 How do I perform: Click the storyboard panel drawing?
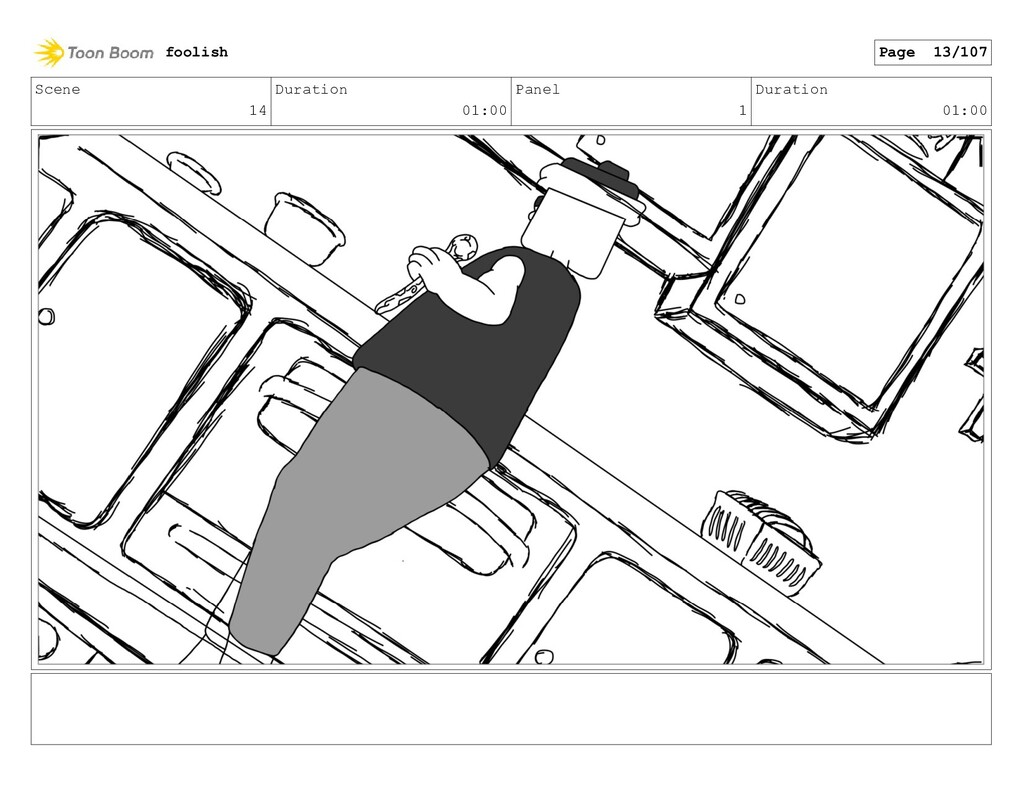pyautogui.click(x=511, y=400)
